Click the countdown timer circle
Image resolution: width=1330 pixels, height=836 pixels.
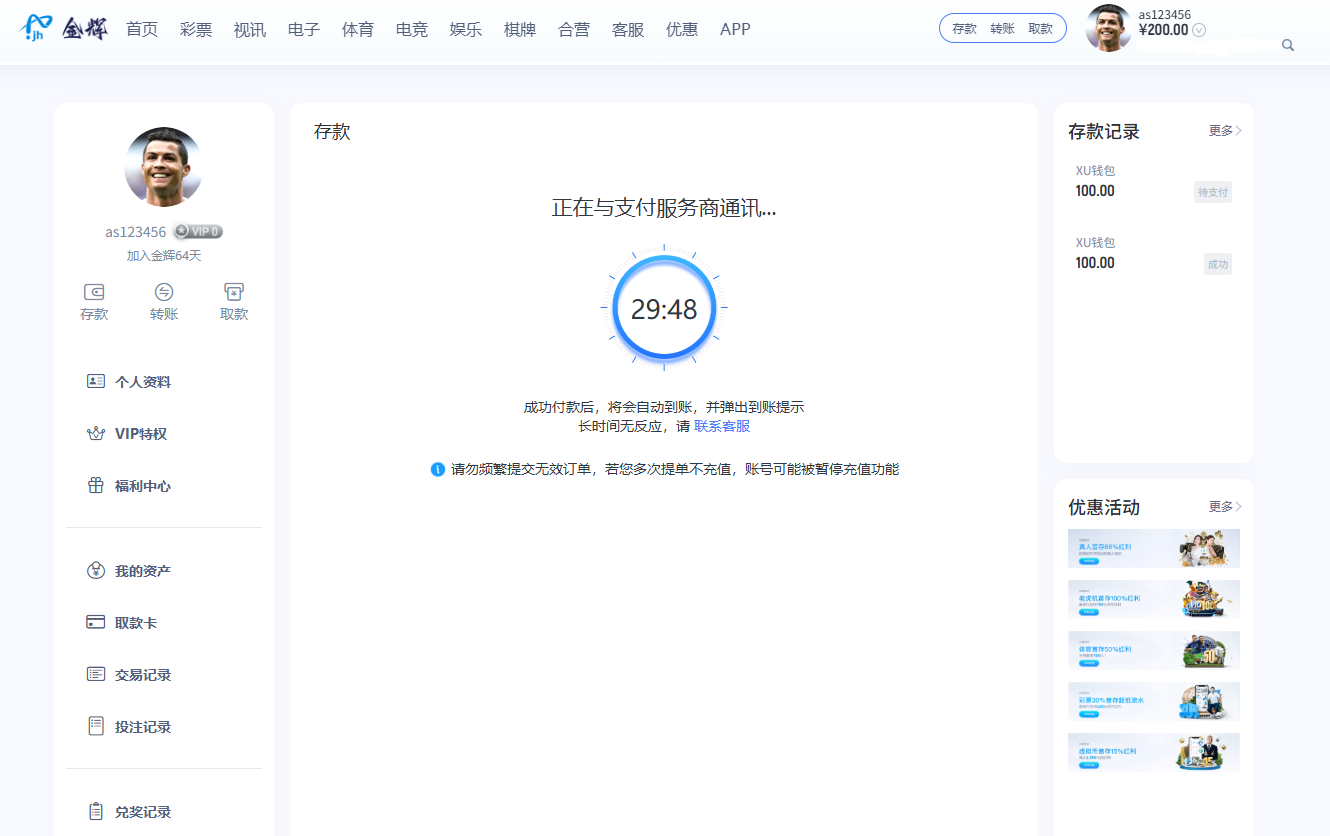pos(664,309)
